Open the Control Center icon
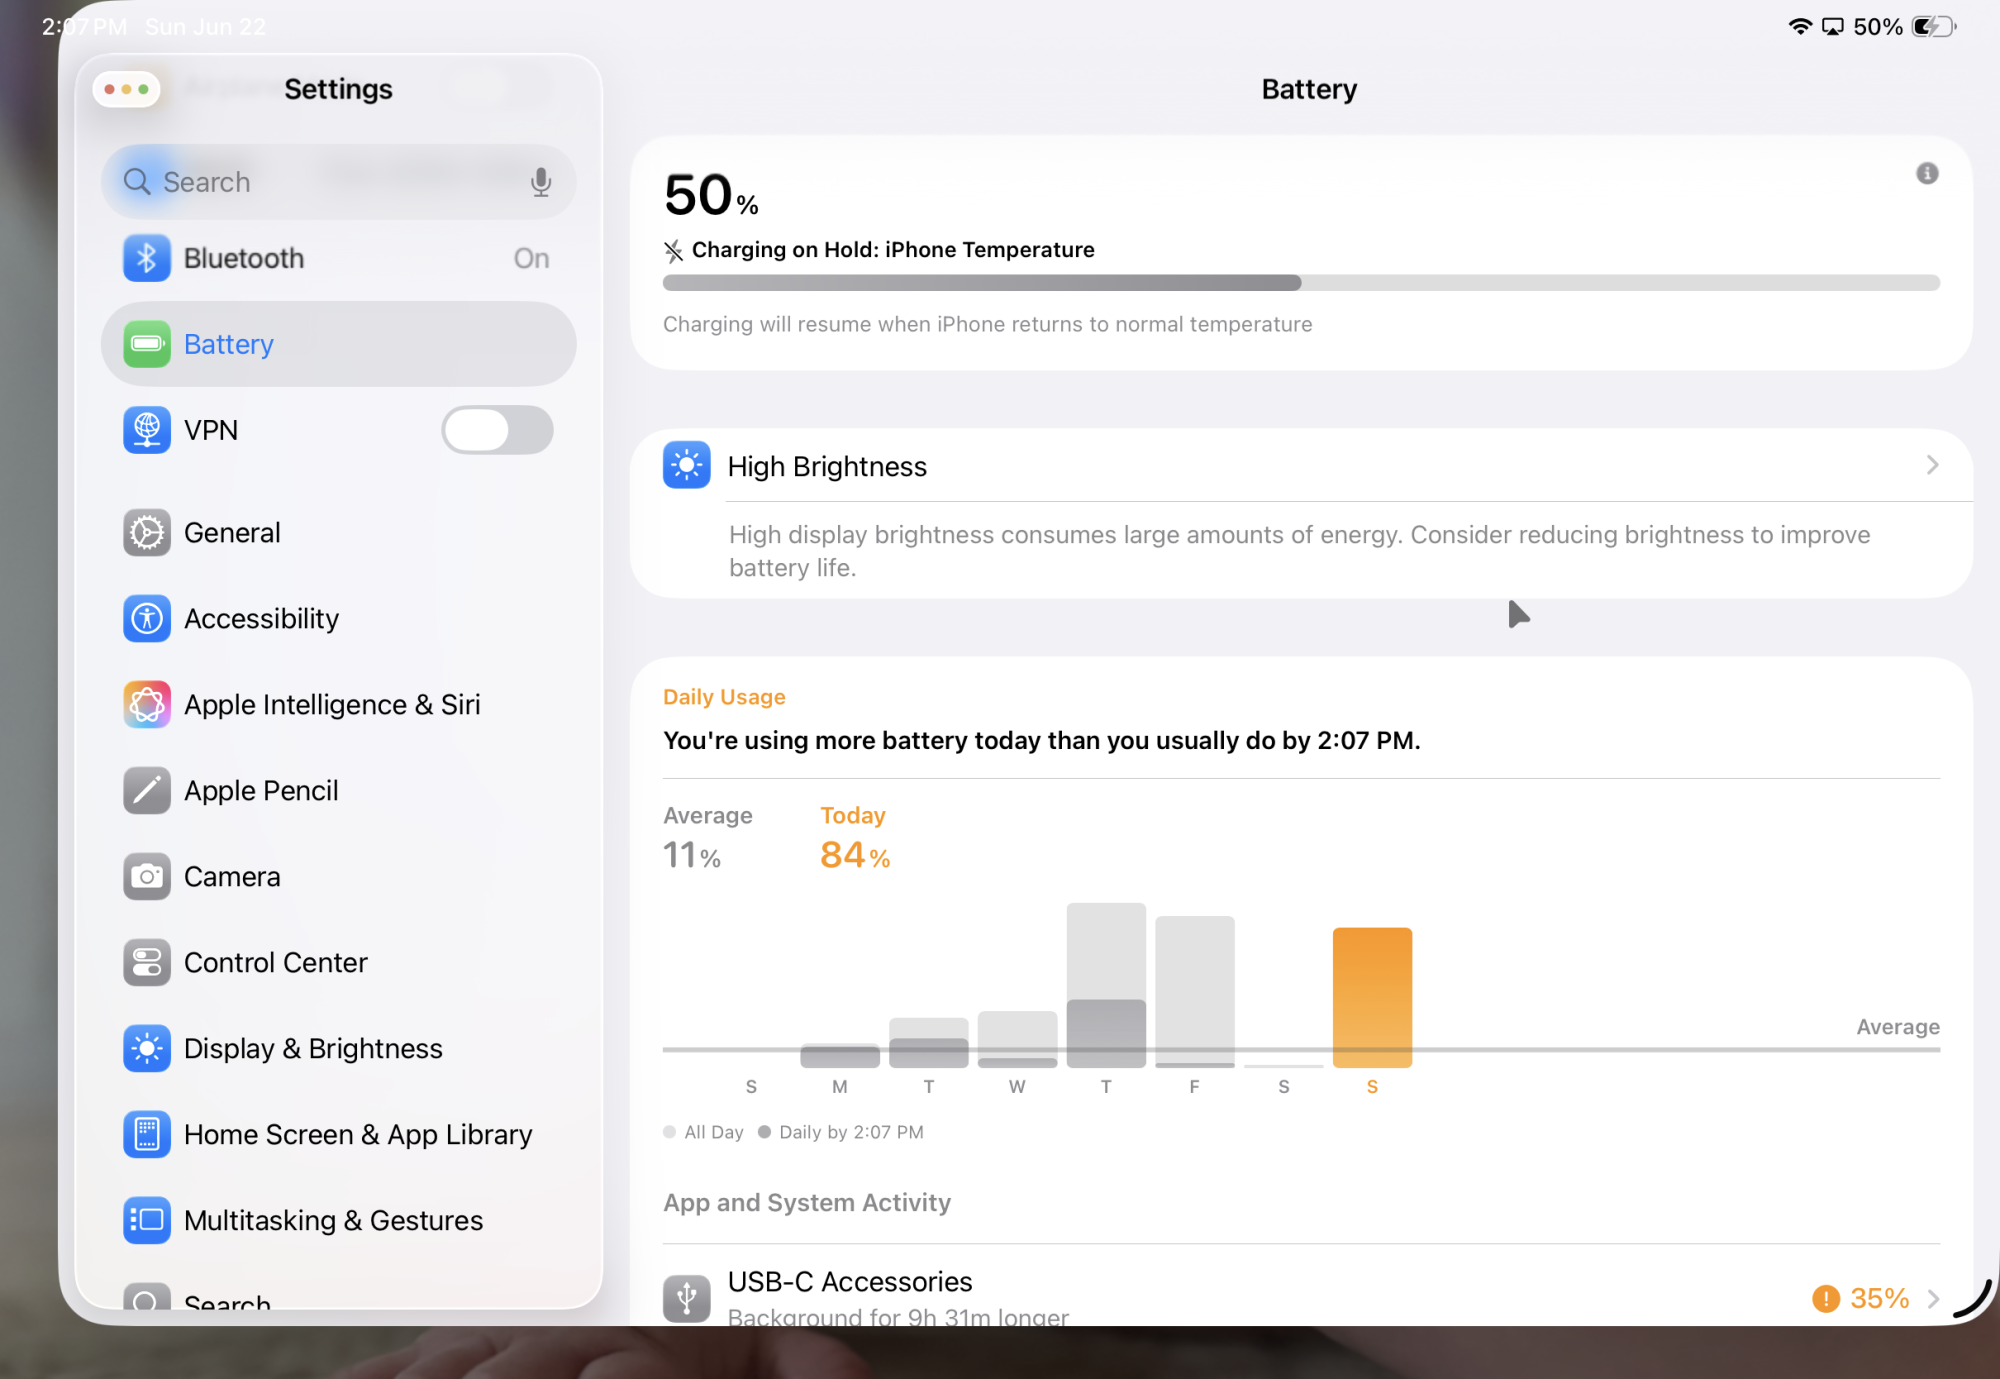This screenshot has height=1379, width=2000. 147,963
